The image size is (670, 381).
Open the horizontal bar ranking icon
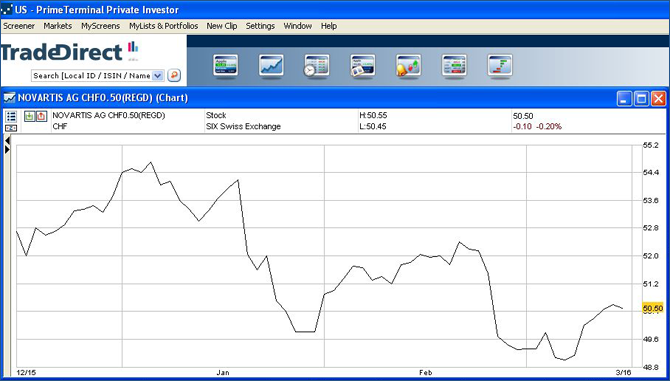[500, 65]
